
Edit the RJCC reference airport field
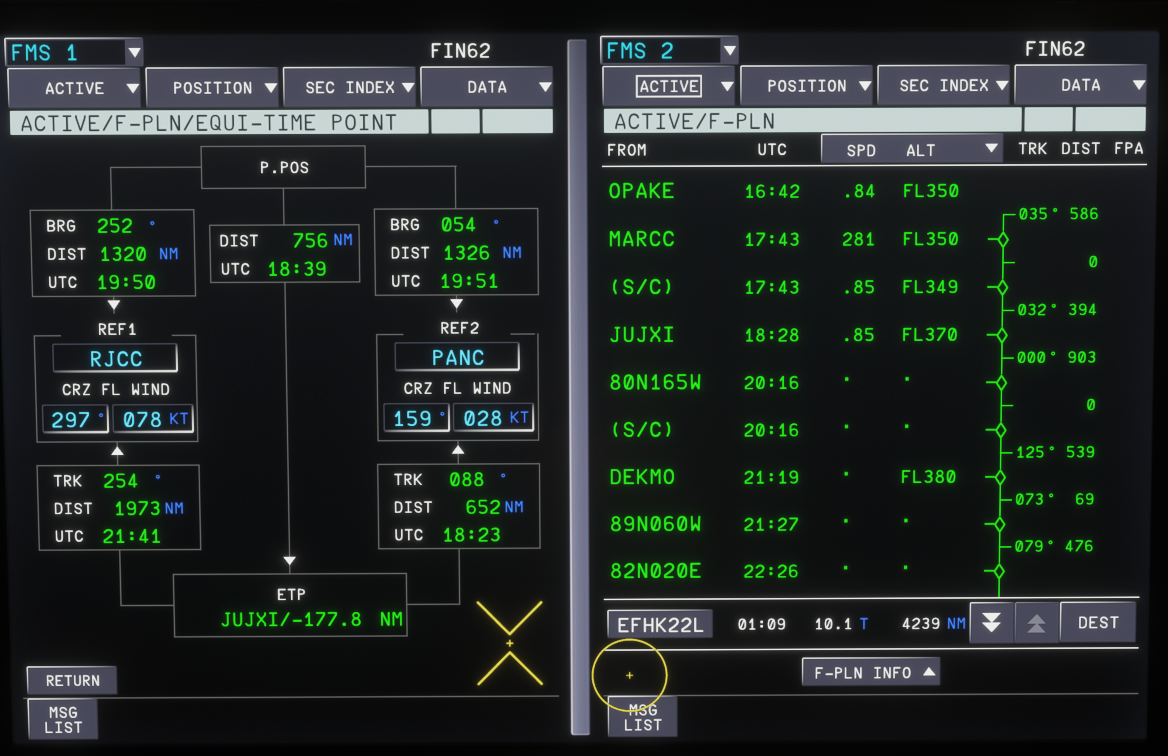pos(115,359)
